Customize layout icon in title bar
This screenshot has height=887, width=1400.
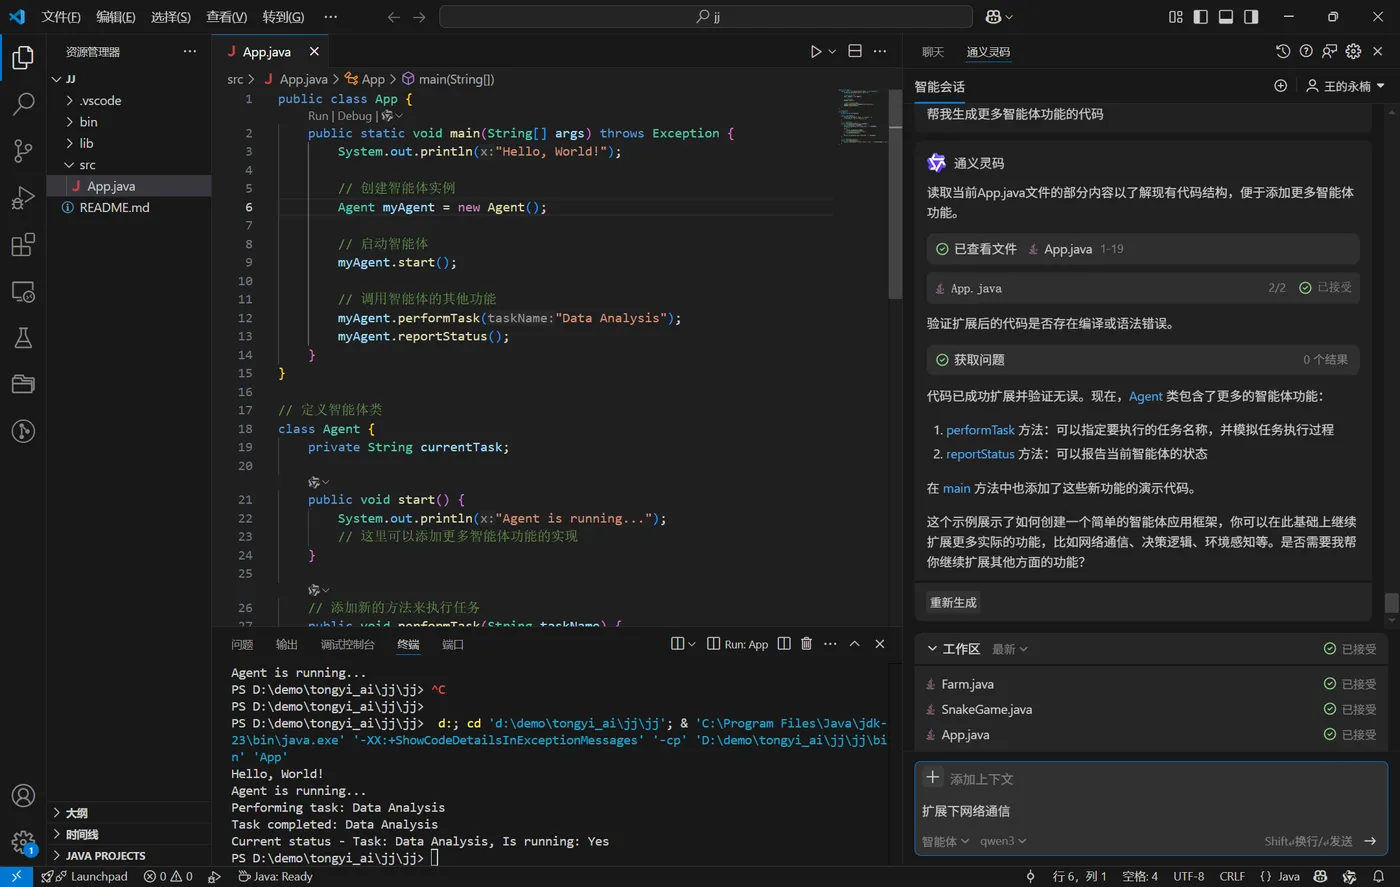pos(1176,17)
